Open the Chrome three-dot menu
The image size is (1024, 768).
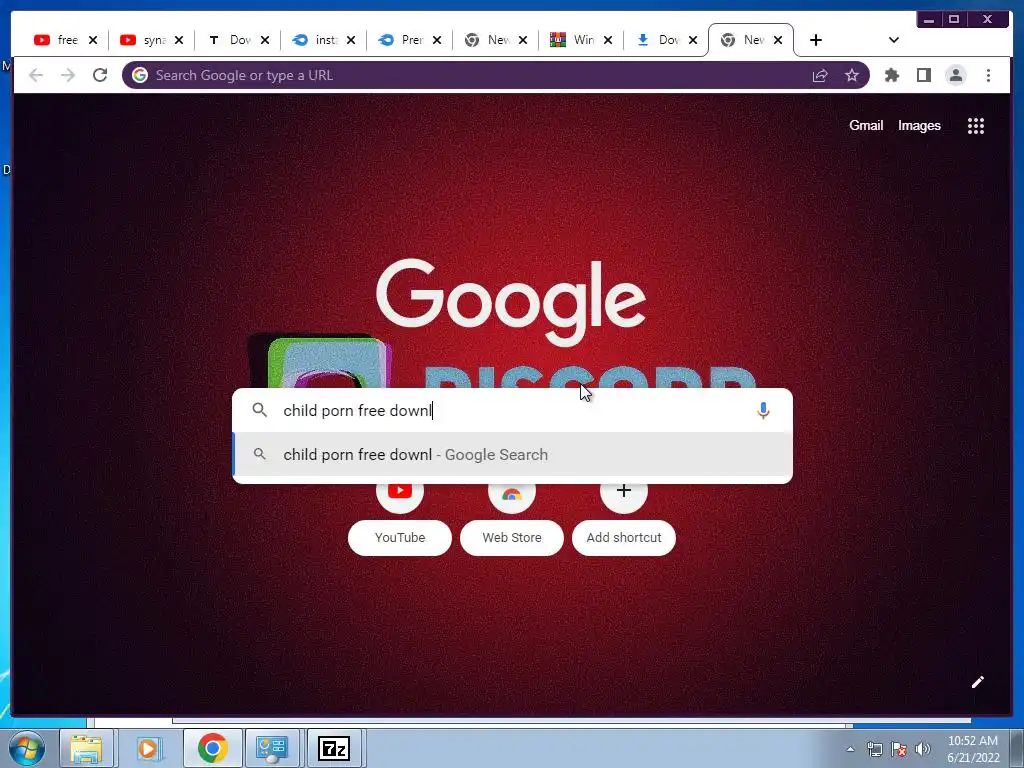click(x=988, y=75)
